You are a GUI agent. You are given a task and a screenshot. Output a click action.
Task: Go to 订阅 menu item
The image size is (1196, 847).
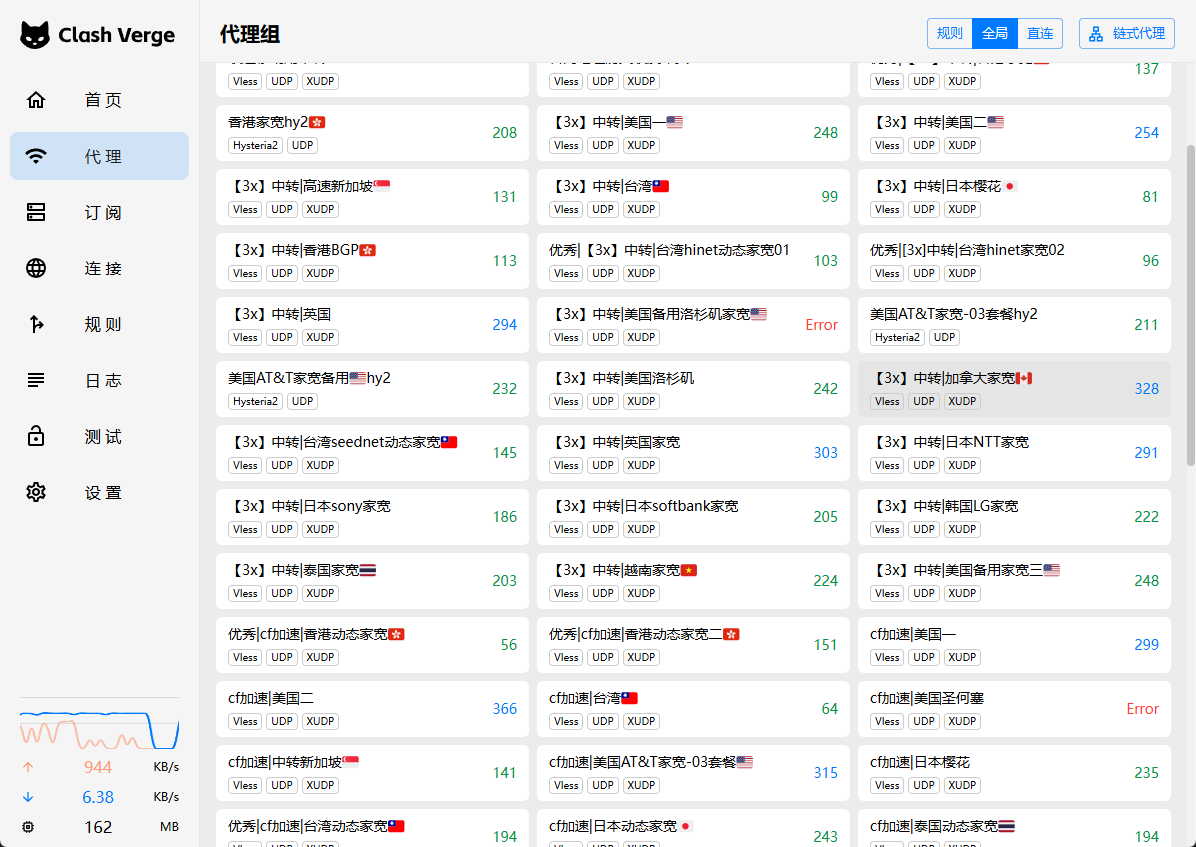(100, 212)
